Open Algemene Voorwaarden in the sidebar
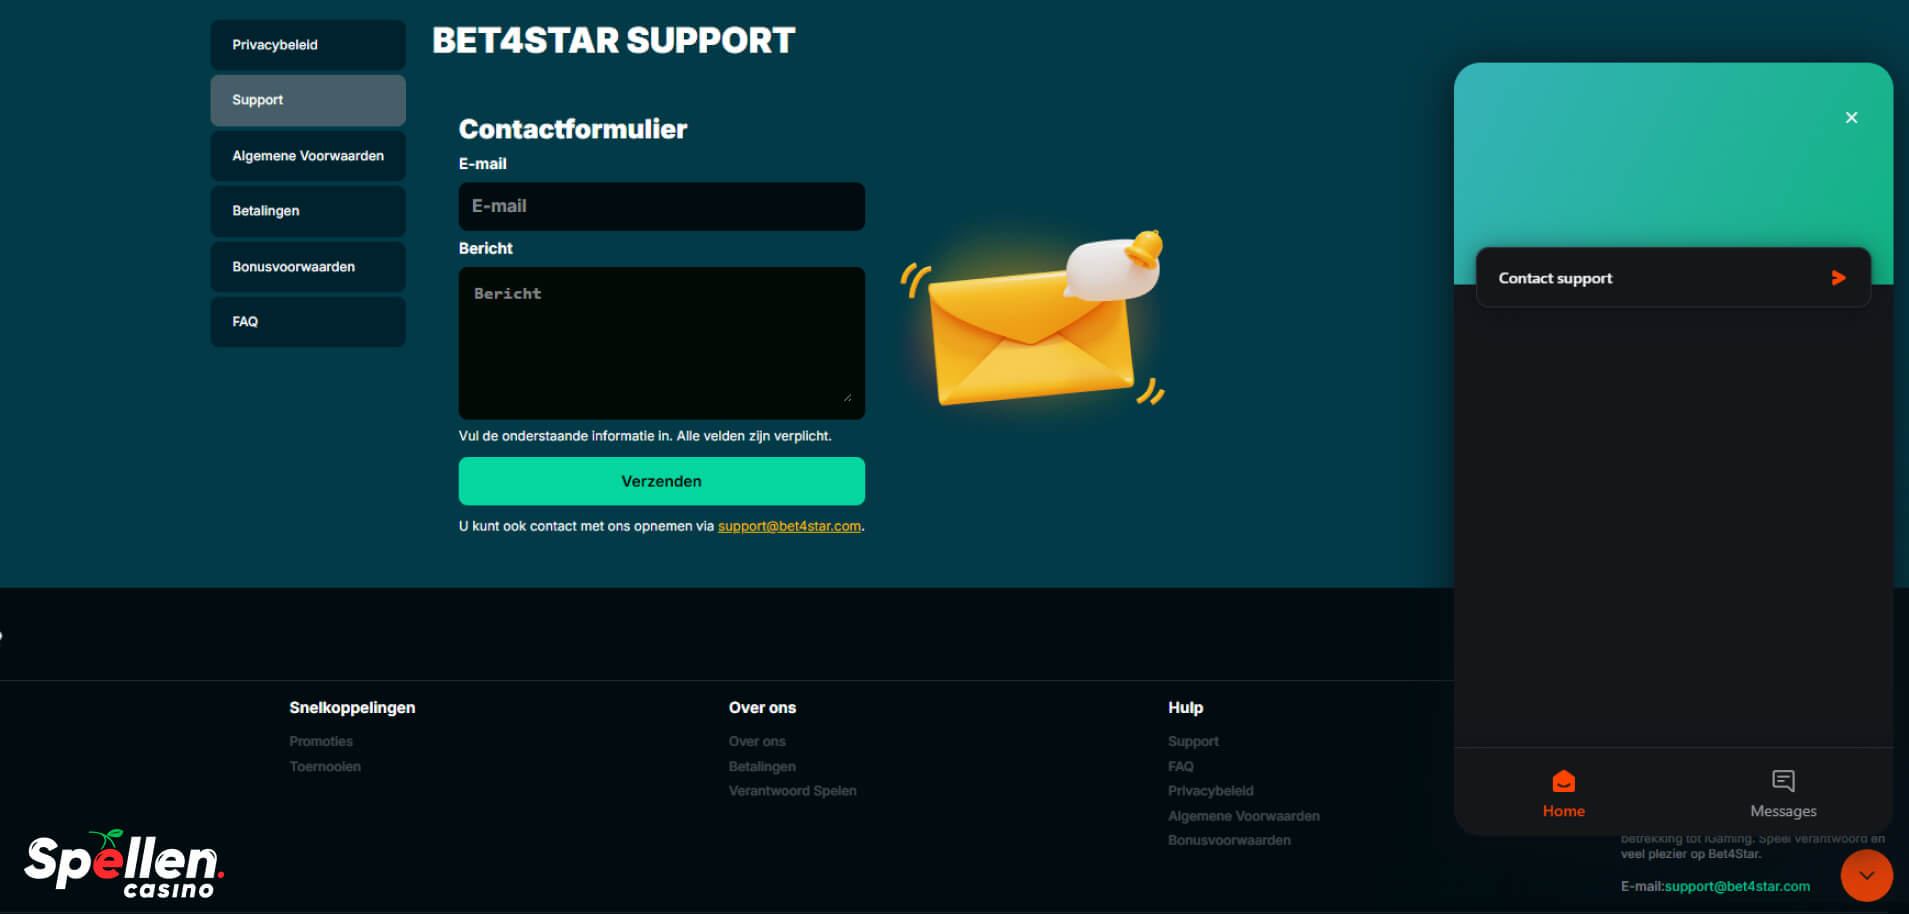The height and width of the screenshot is (914, 1909). pos(308,156)
